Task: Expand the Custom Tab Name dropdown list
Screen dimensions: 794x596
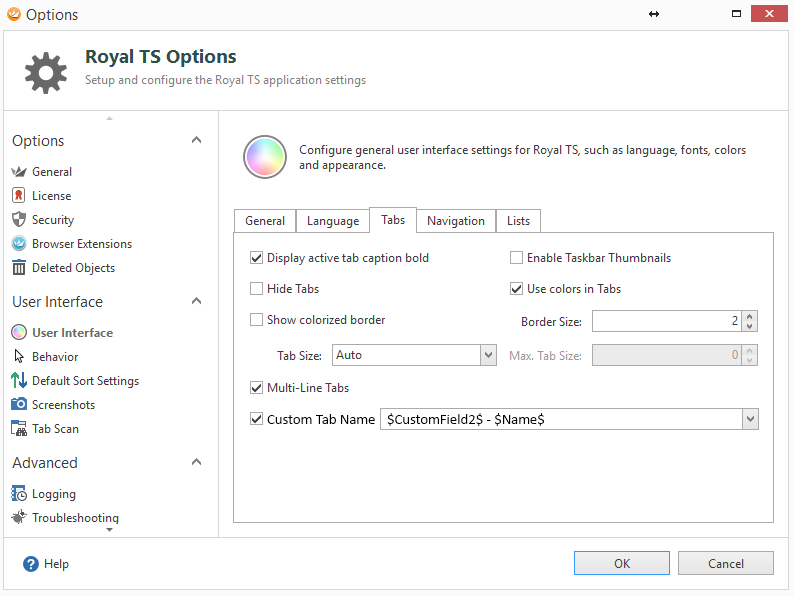Action: tap(750, 420)
